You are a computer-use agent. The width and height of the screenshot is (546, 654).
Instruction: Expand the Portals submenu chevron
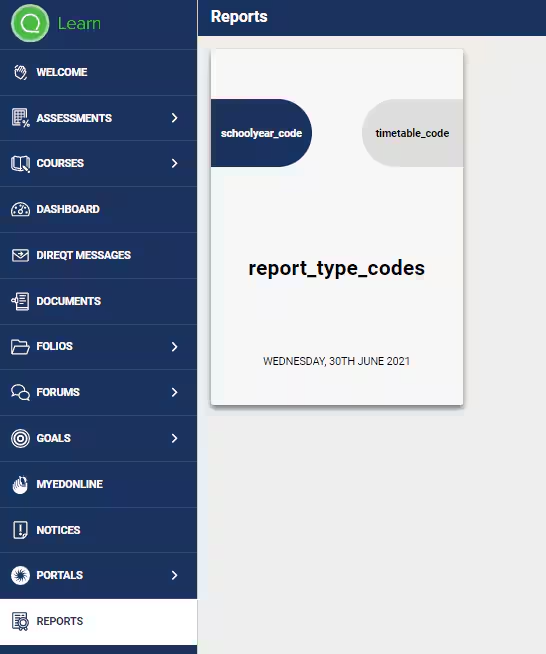coord(175,575)
